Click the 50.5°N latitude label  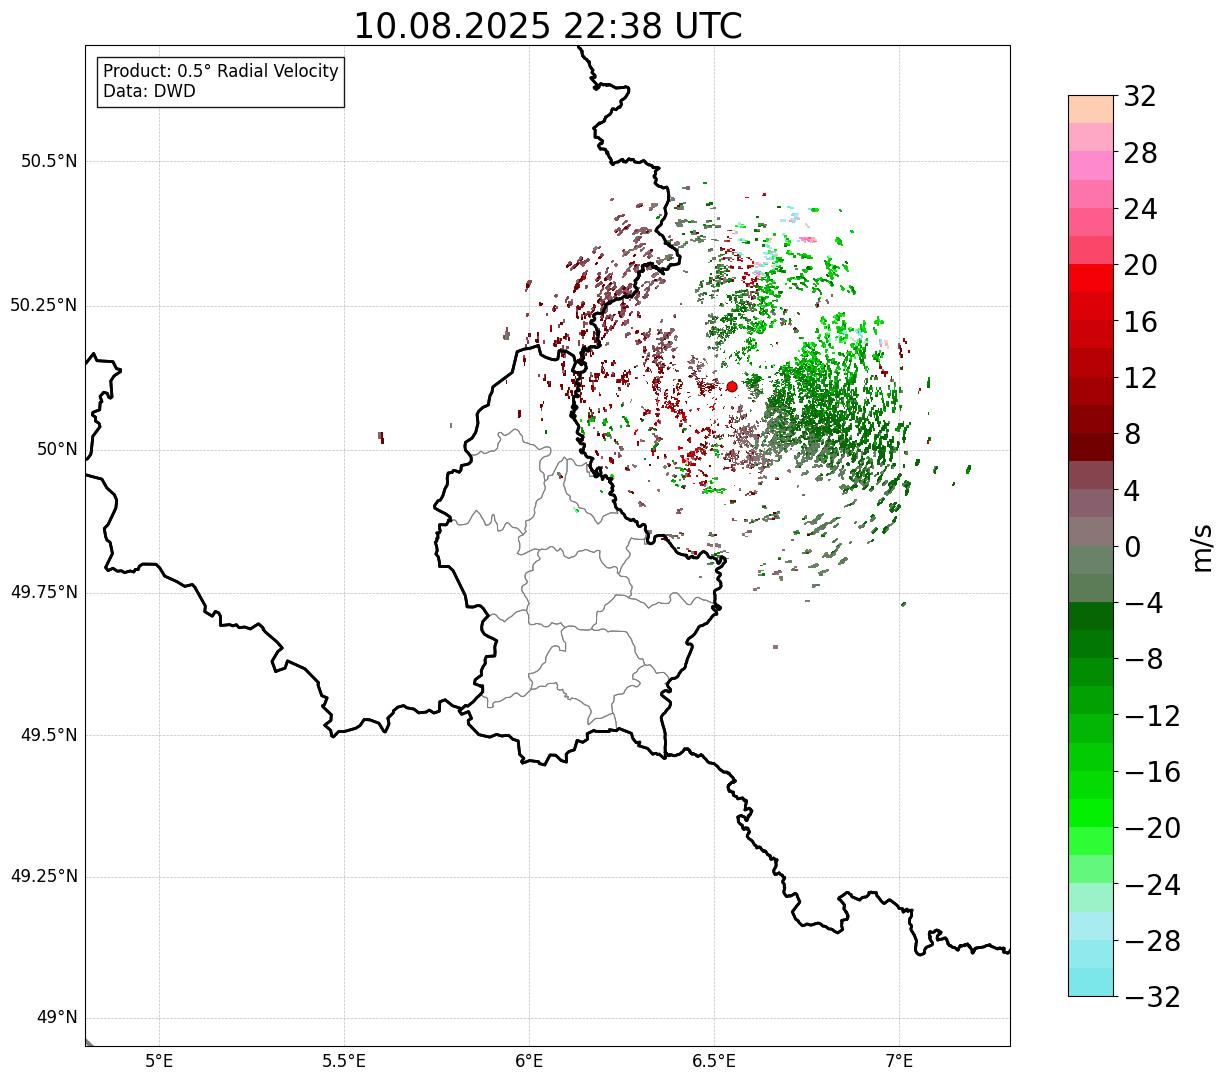pyautogui.click(x=49, y=161)
